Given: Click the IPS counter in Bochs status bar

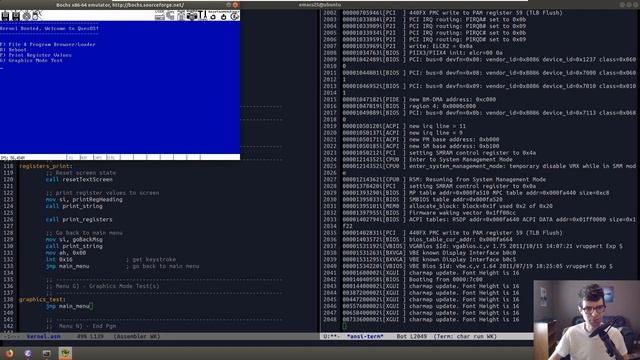Looking at the screenshot, I should pos(13,158).
